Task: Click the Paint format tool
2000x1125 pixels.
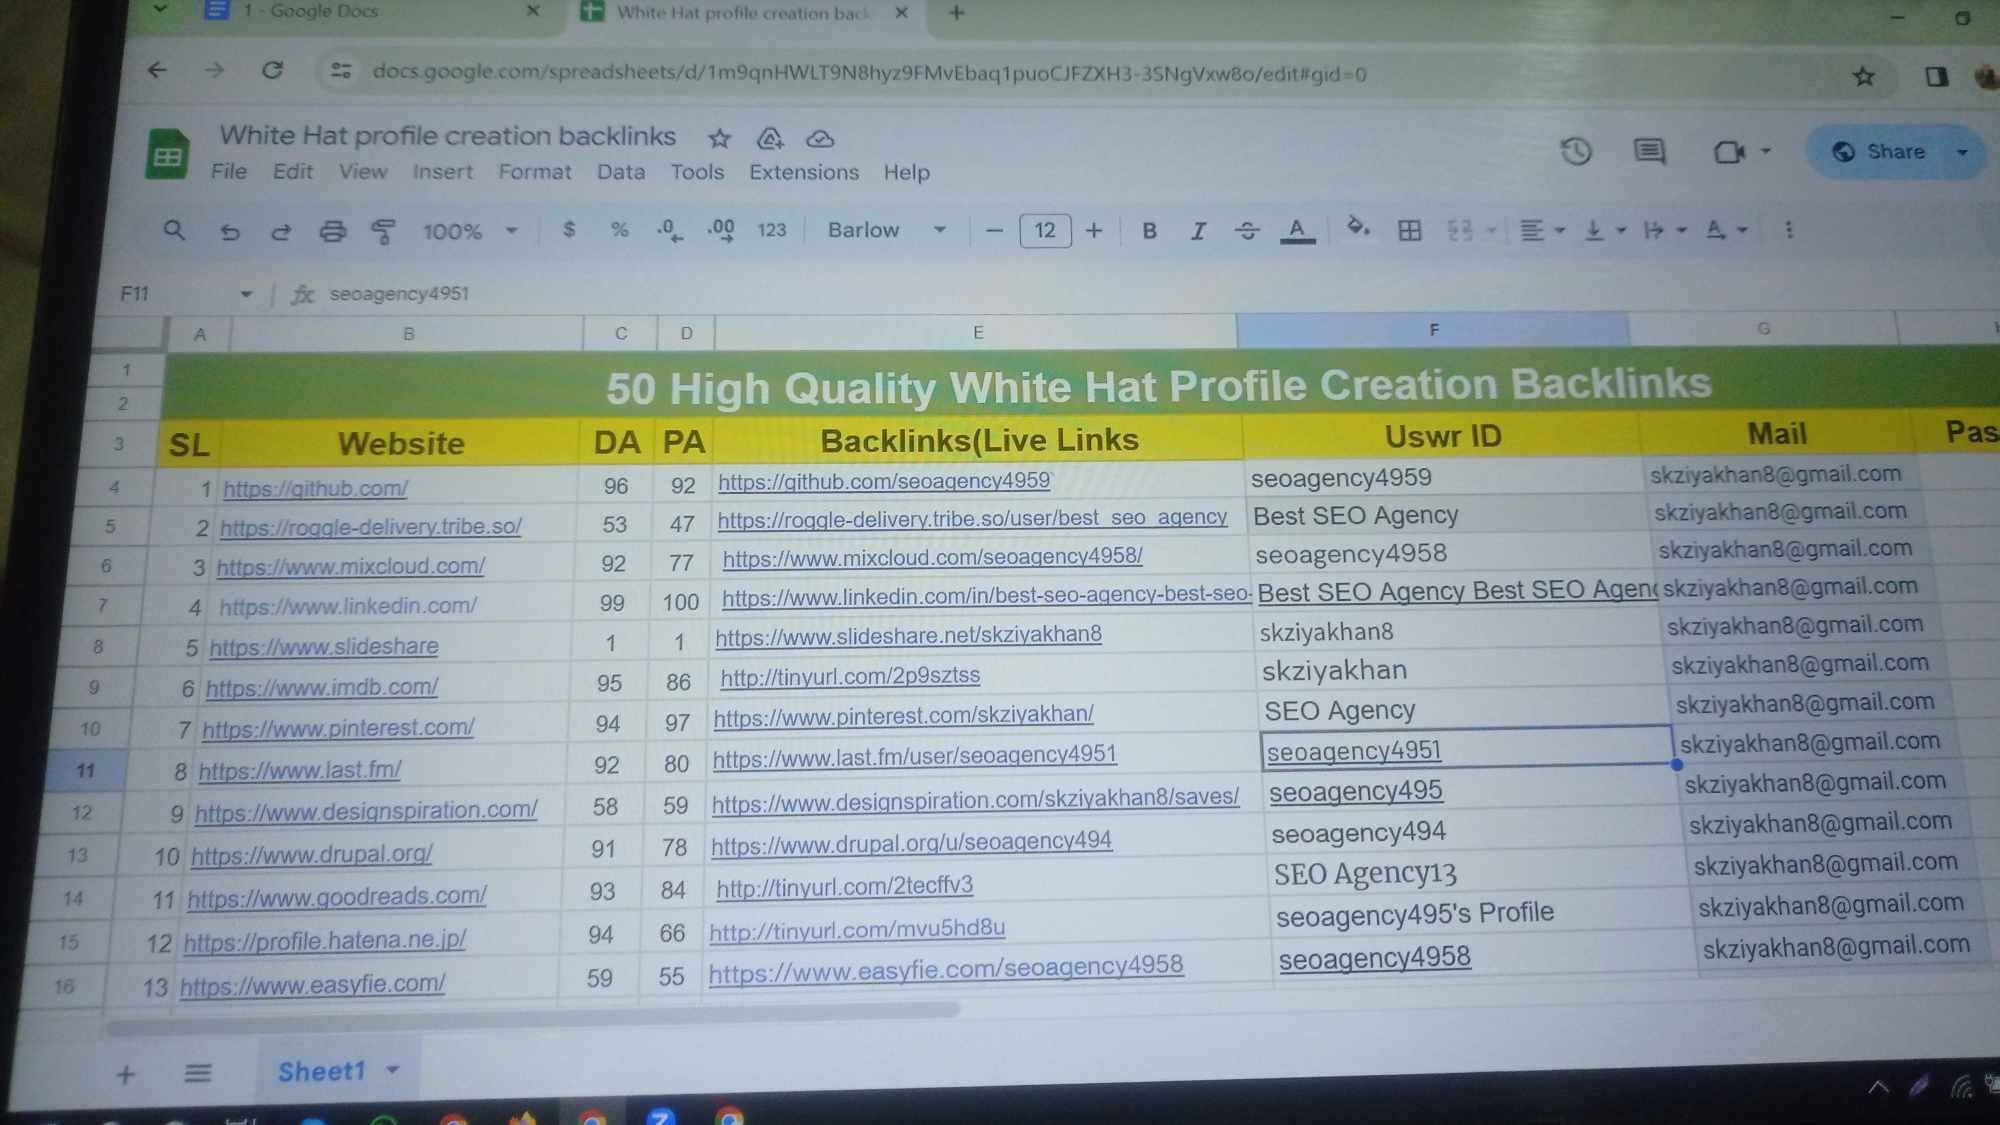Action: coord(384,230)
